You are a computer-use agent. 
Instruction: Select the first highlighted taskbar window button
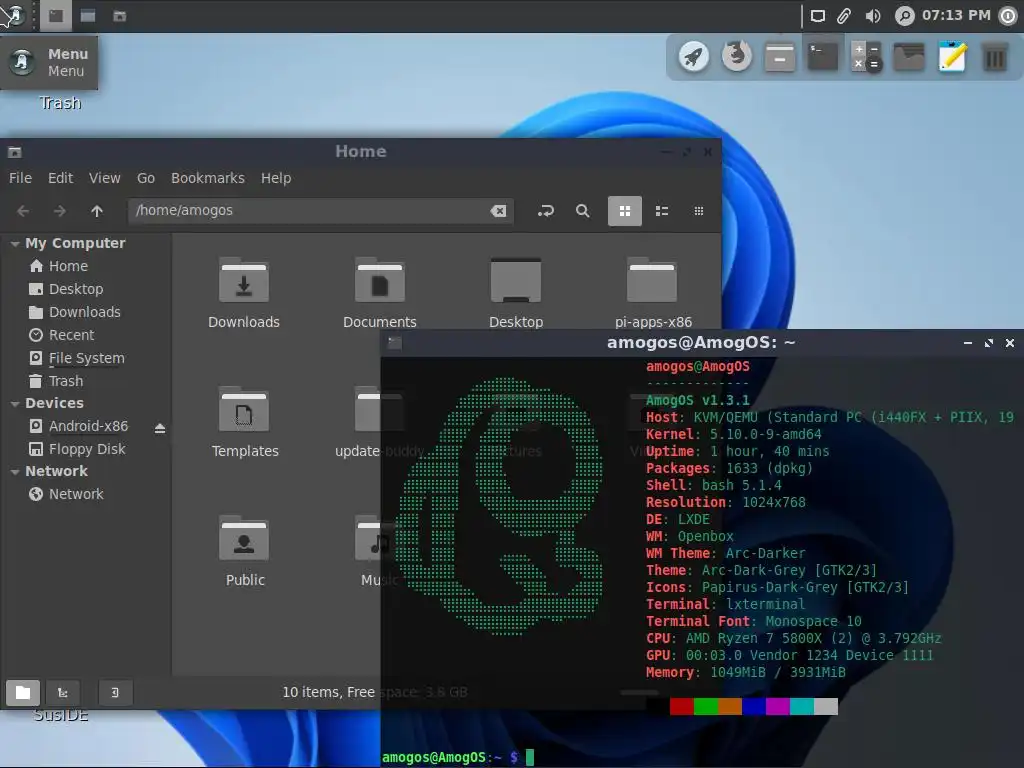pyautogui.click(x=56, y=16)
